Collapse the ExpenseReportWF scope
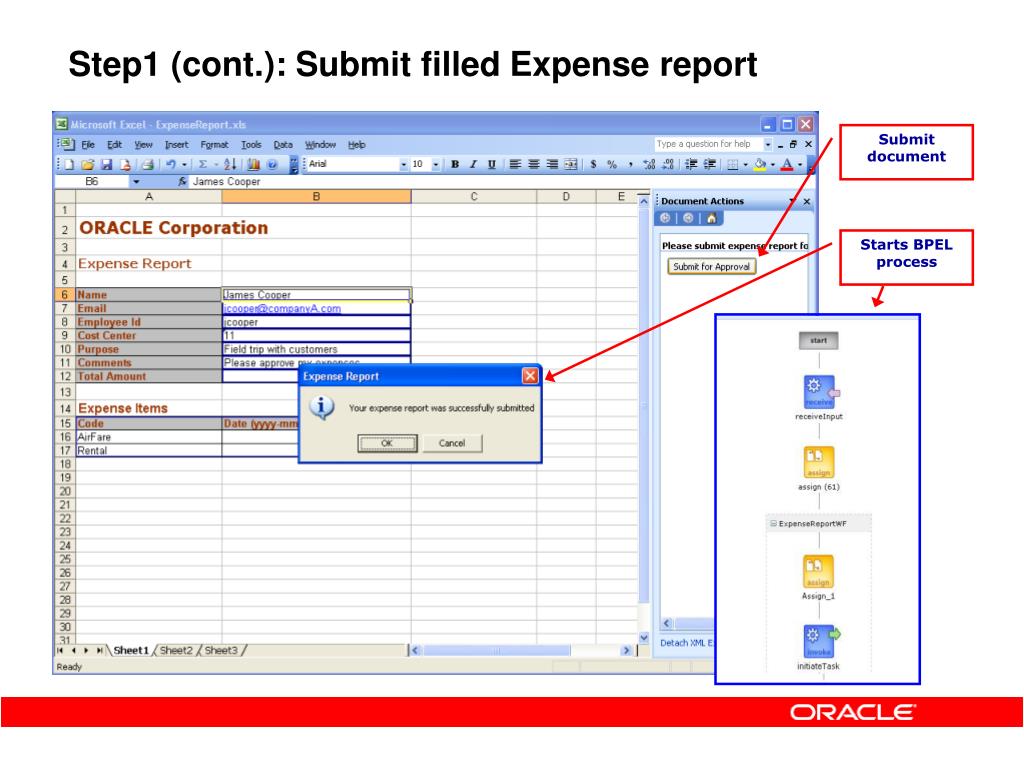Image resolution: width=1024 pixels, height=768 pixels. pyautogui.click(x=773, y=524)
